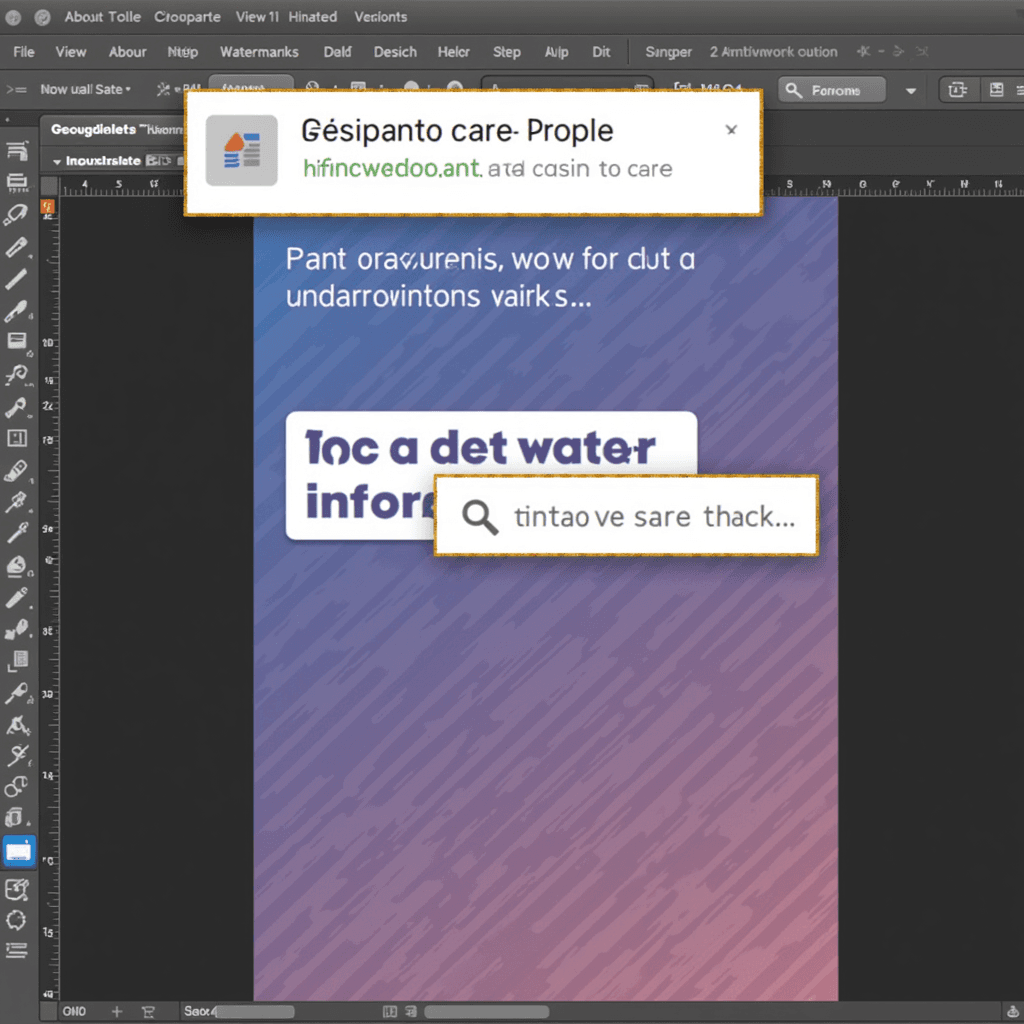The image size is (1024, 1024).
Task: Dismiss the Gésipanto care notification with X
Action: [x=731, y=130]
